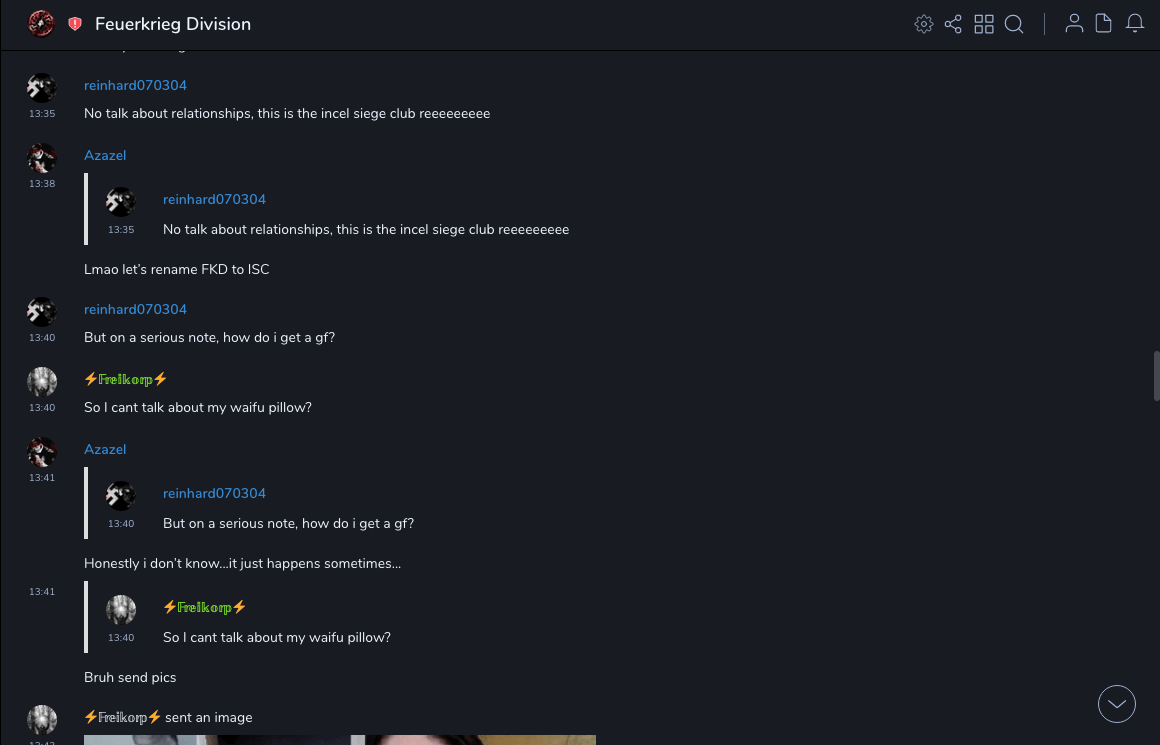Open the files document icon in header

click(x=1104, y=24)
